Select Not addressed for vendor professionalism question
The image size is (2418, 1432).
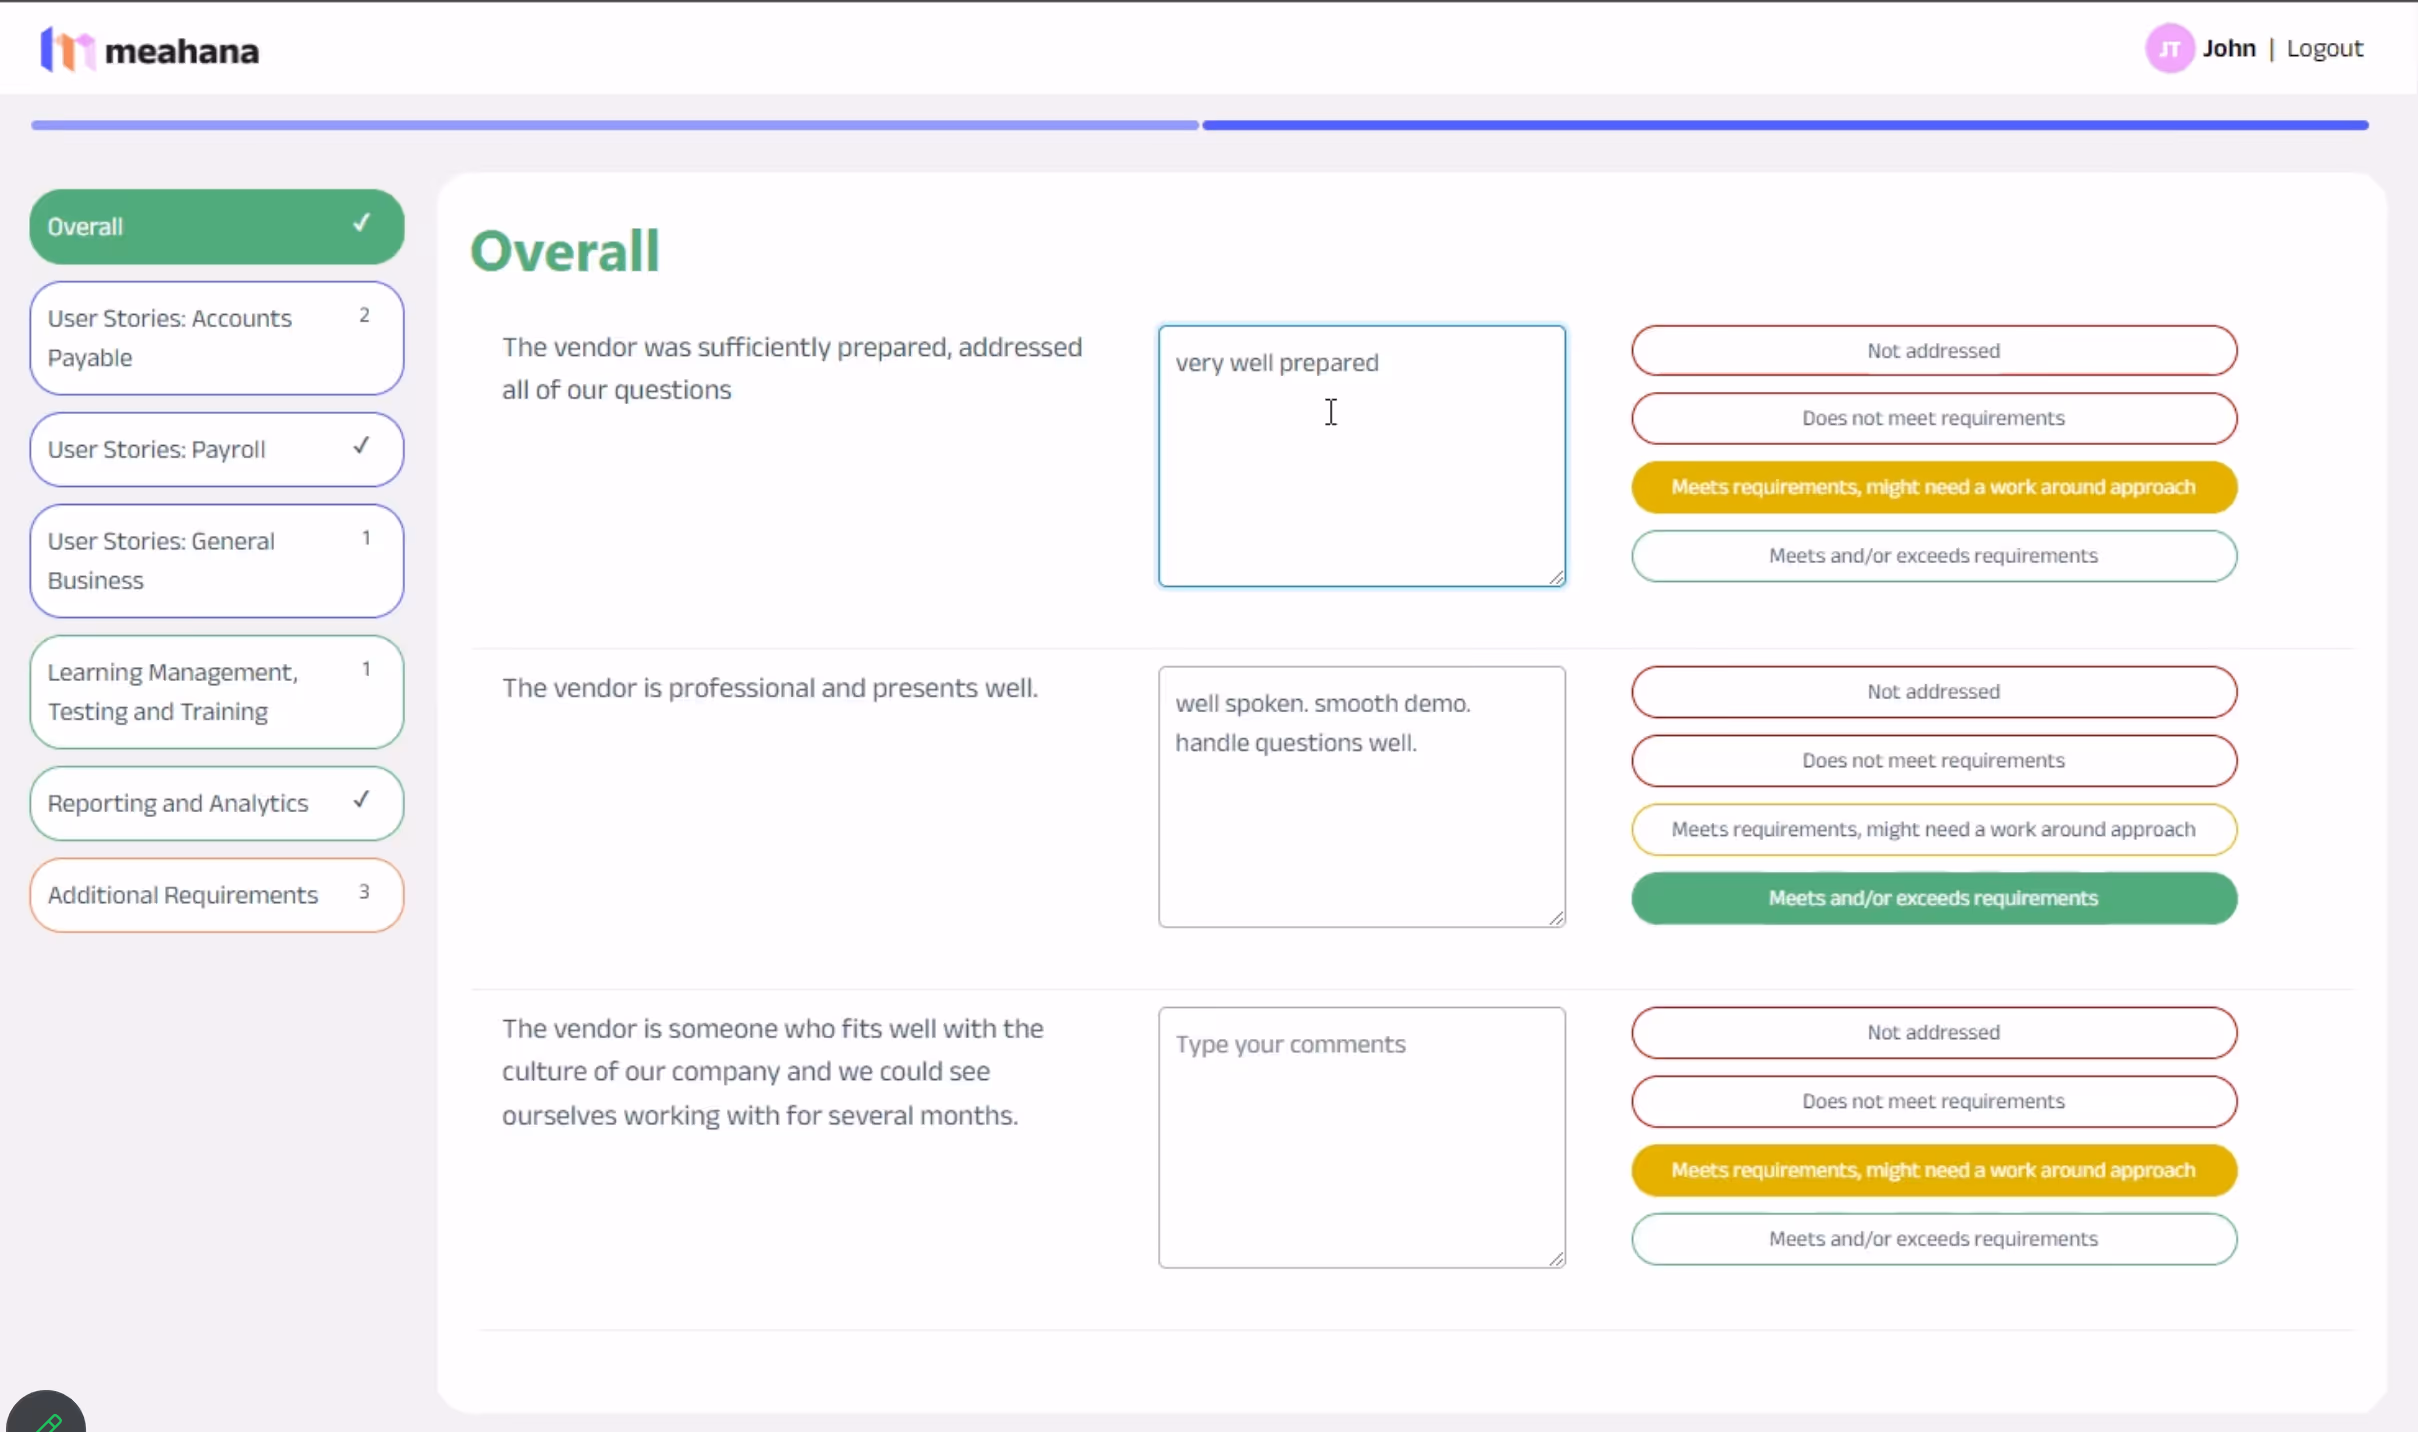(x=1934, y=692)
